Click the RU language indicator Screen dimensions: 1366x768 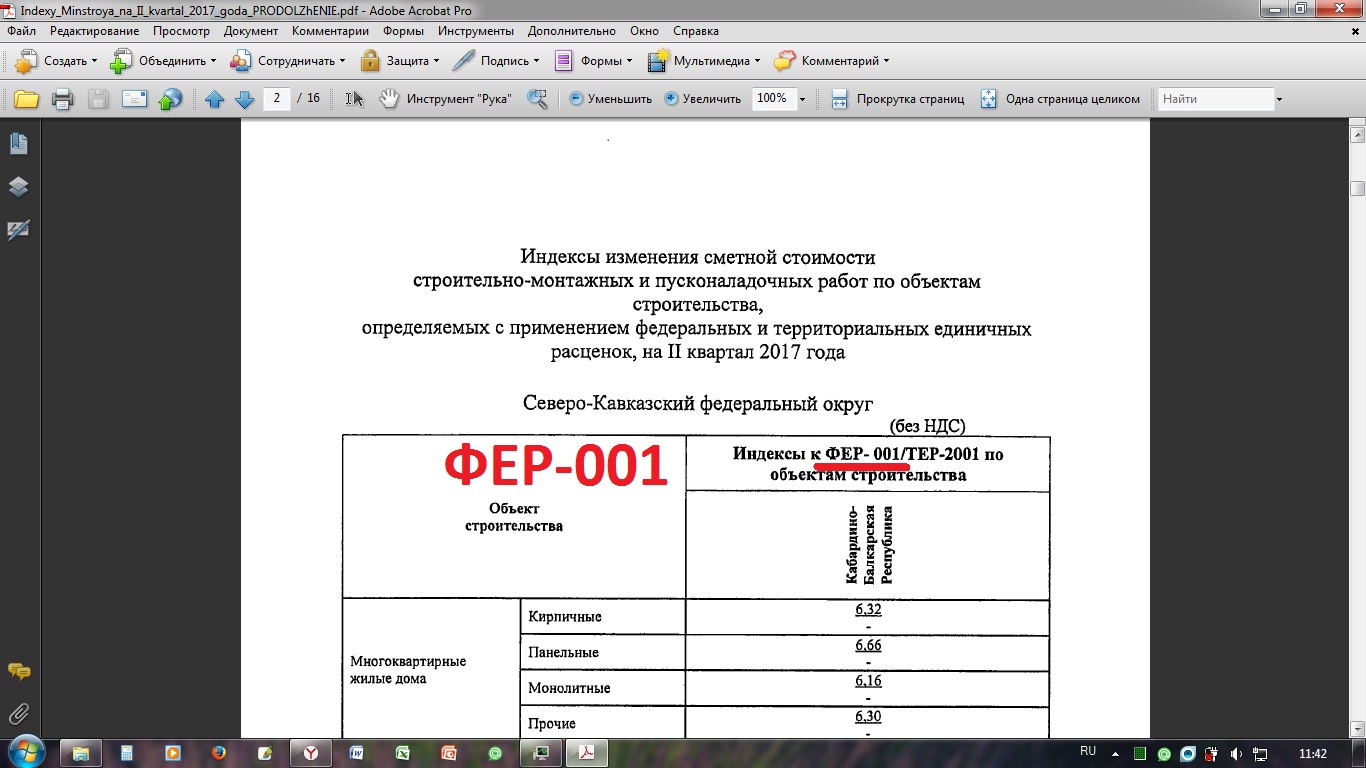click(1088, 751)
